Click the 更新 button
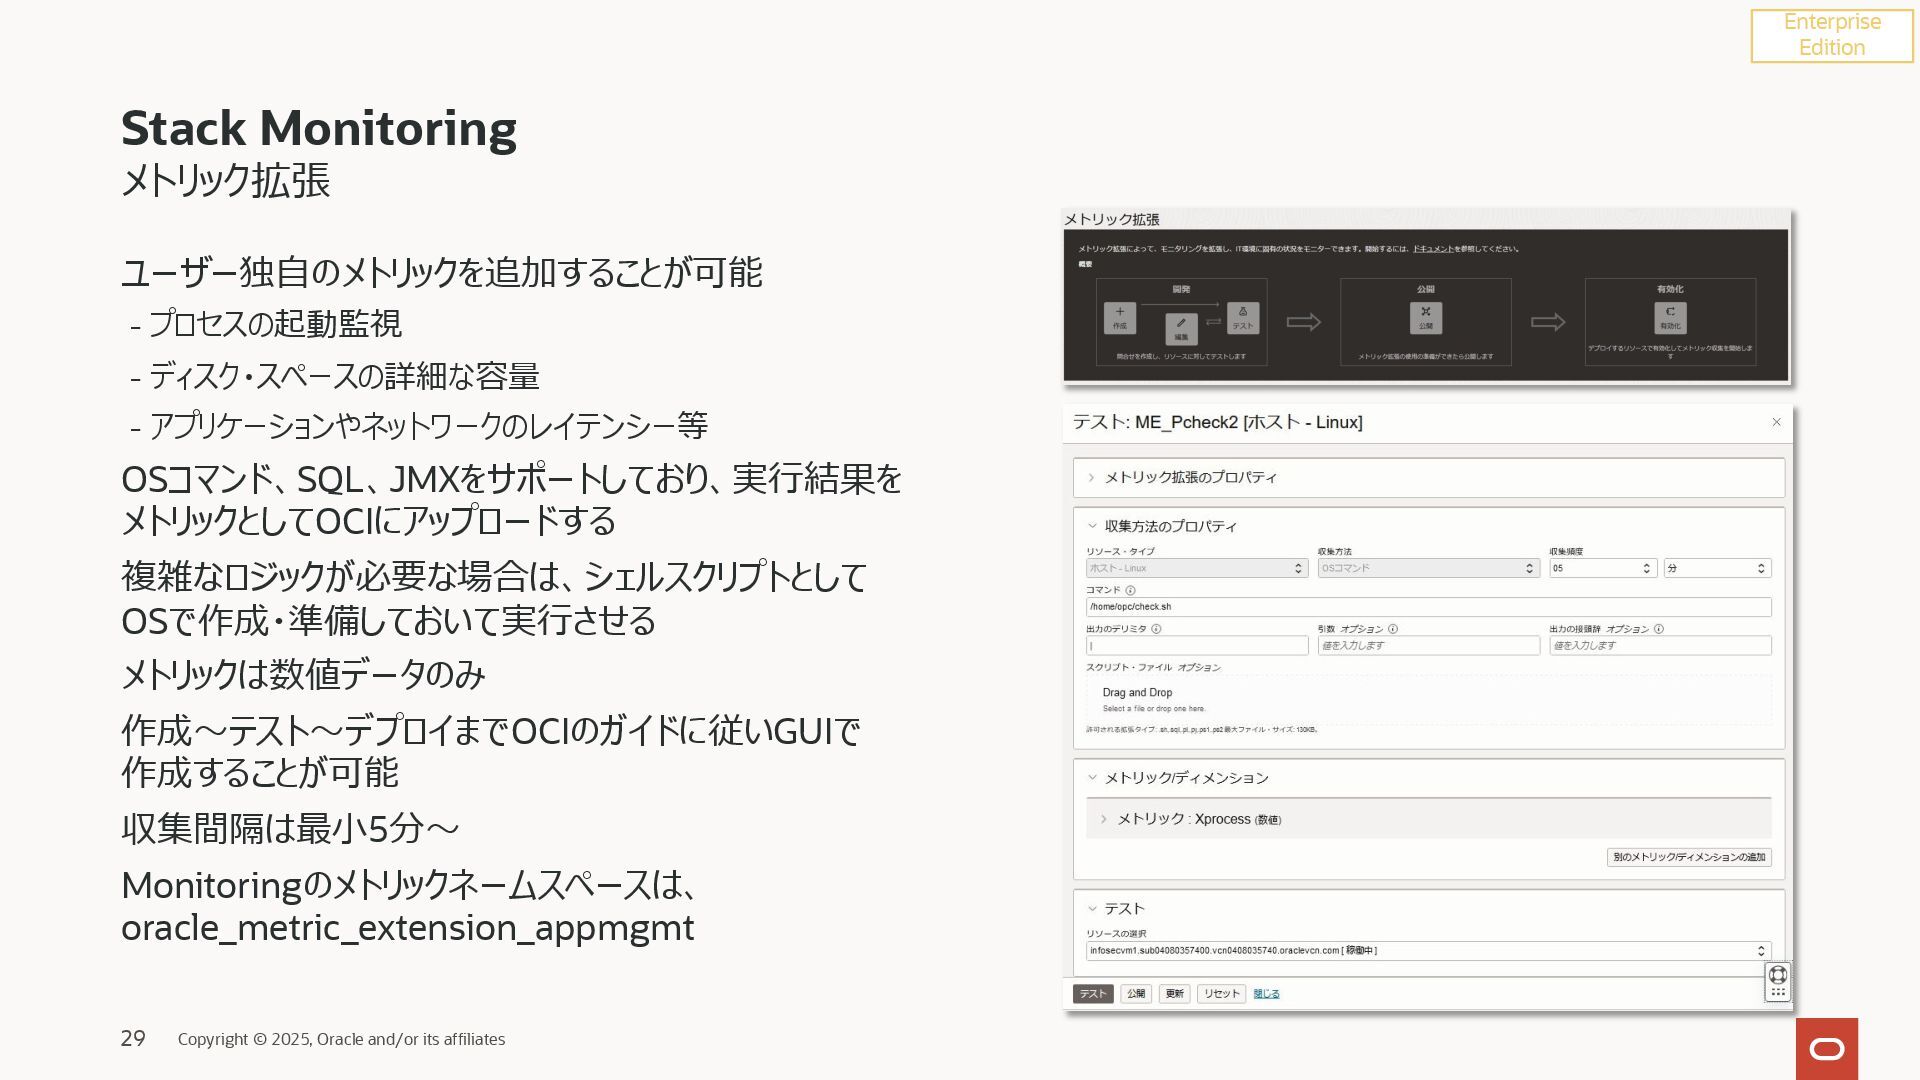 1174,994
